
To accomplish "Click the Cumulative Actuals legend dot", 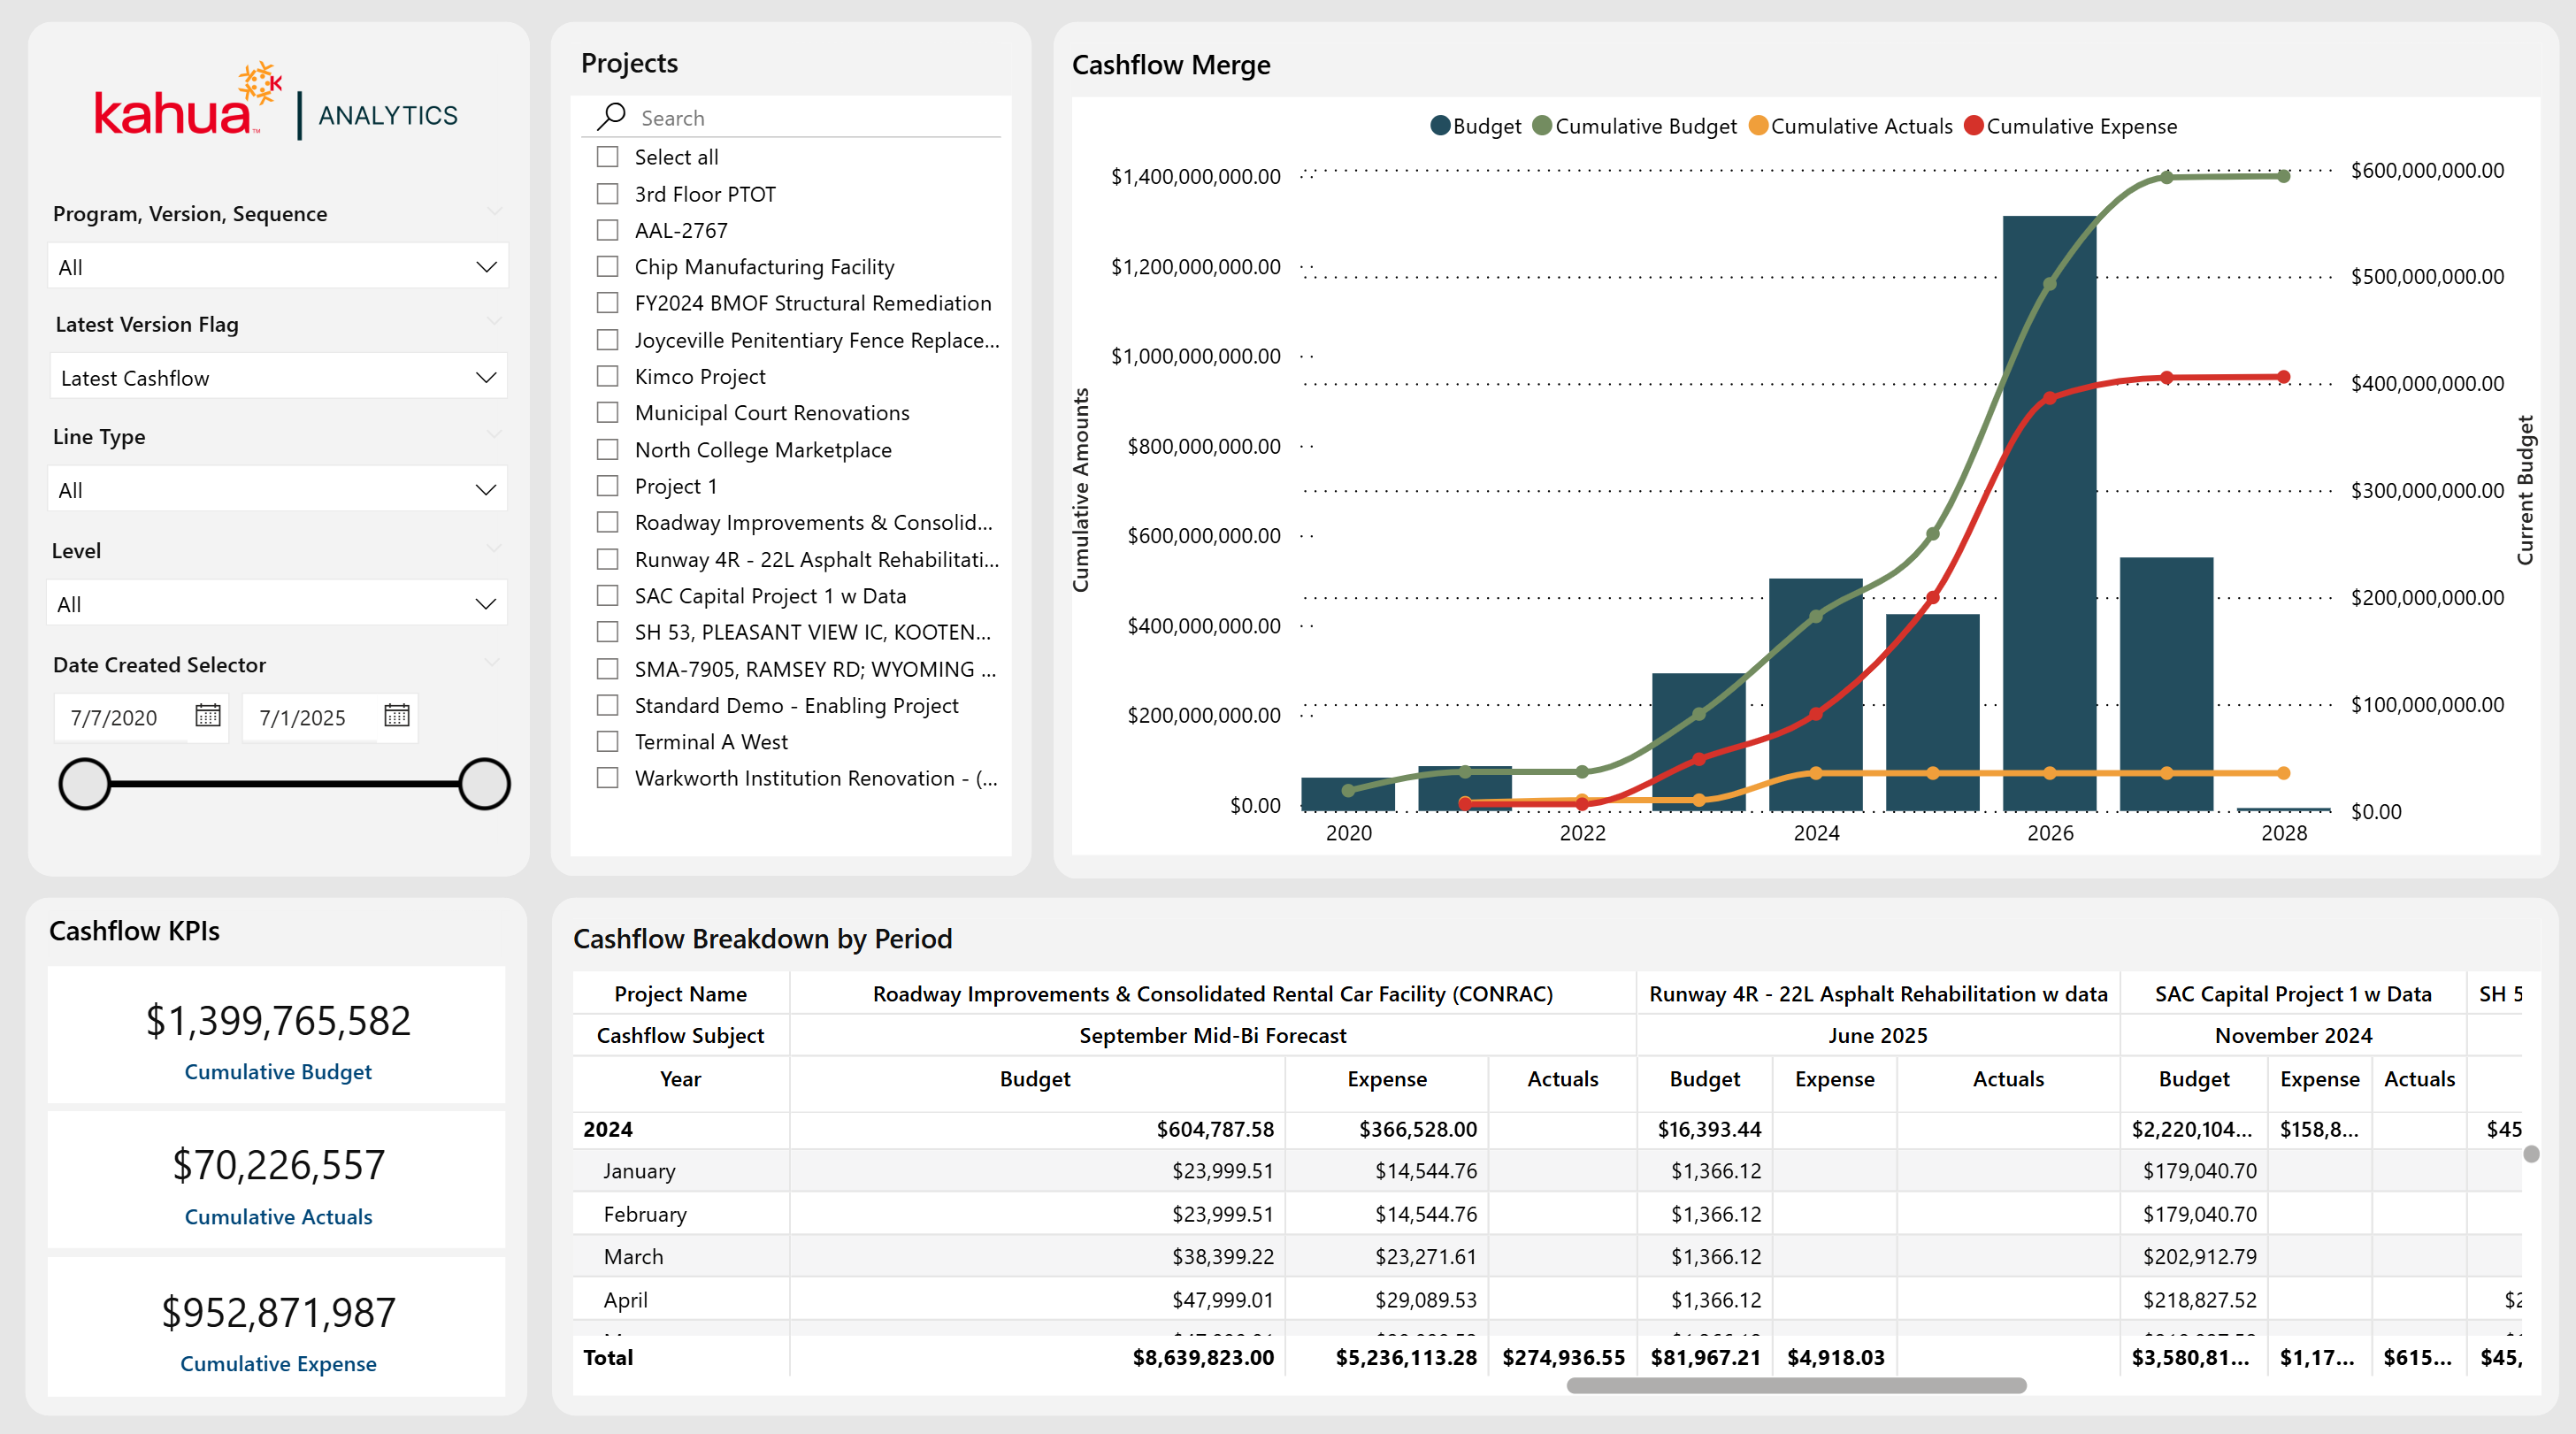I will click(1758, 126).
